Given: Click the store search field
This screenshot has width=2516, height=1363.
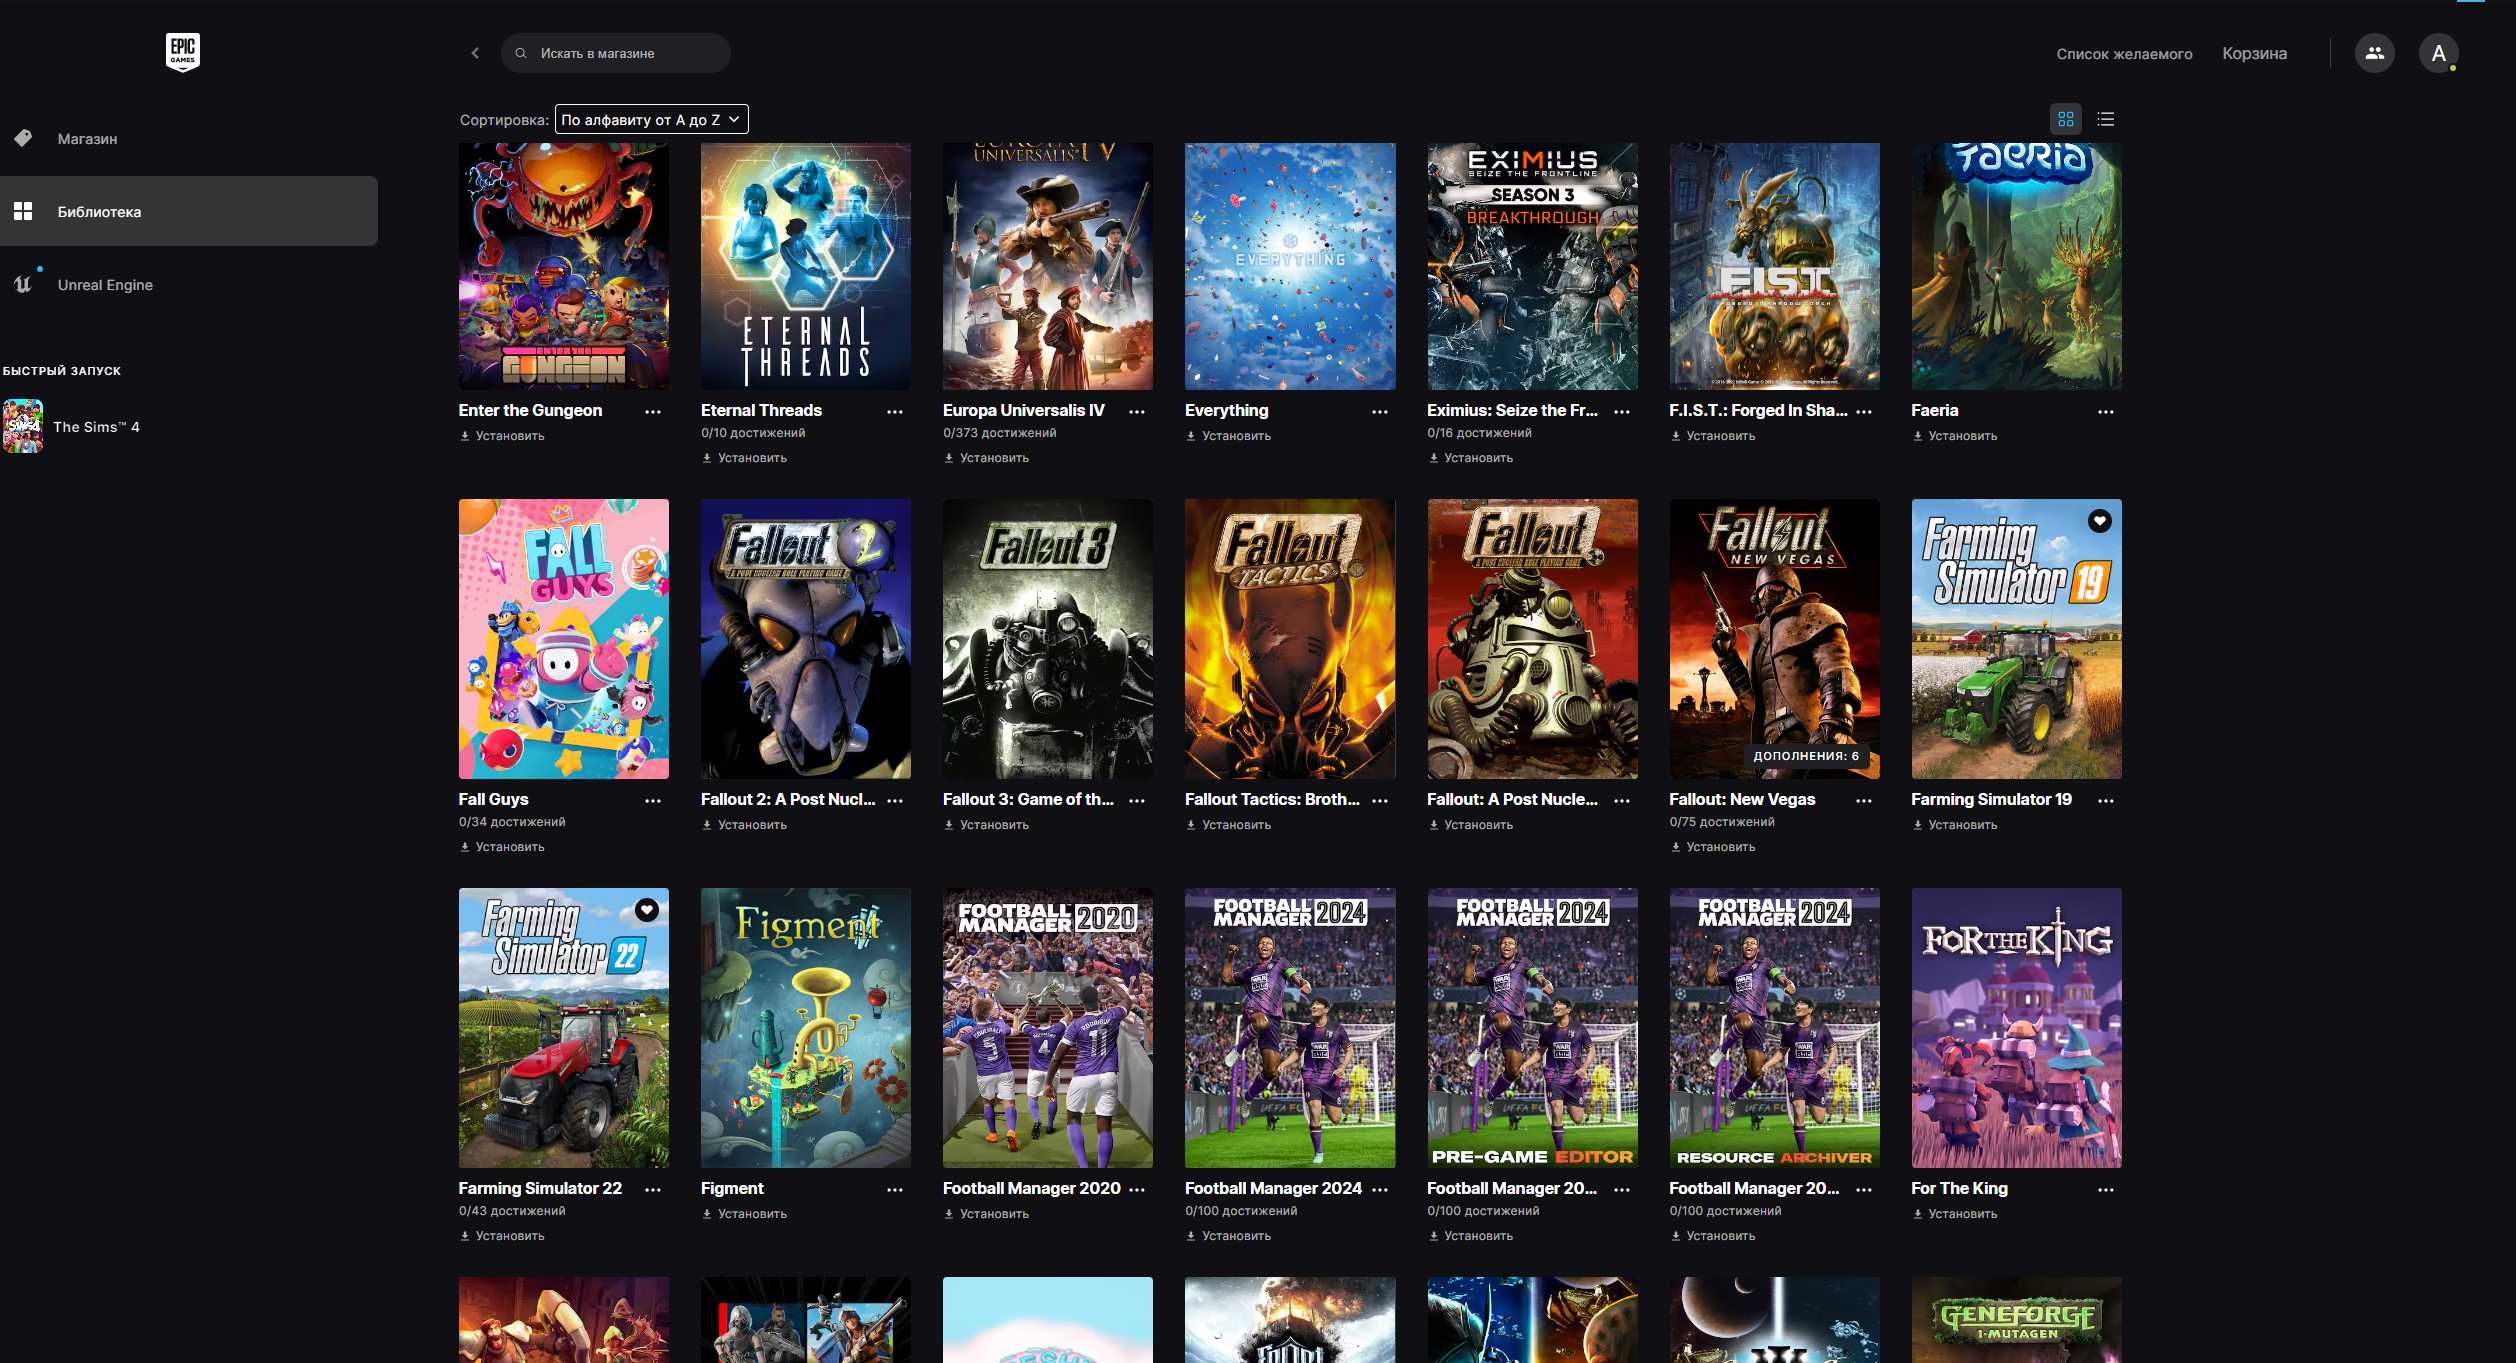Looking at the screenshot, I should pyautogui.click(x=616, y=53).
